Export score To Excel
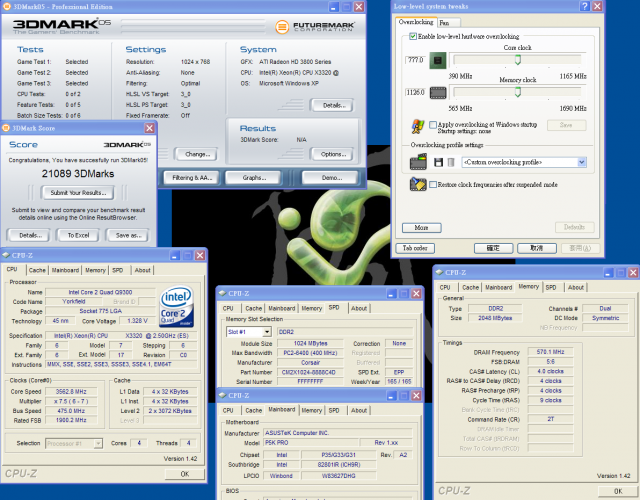 point(78,235)
